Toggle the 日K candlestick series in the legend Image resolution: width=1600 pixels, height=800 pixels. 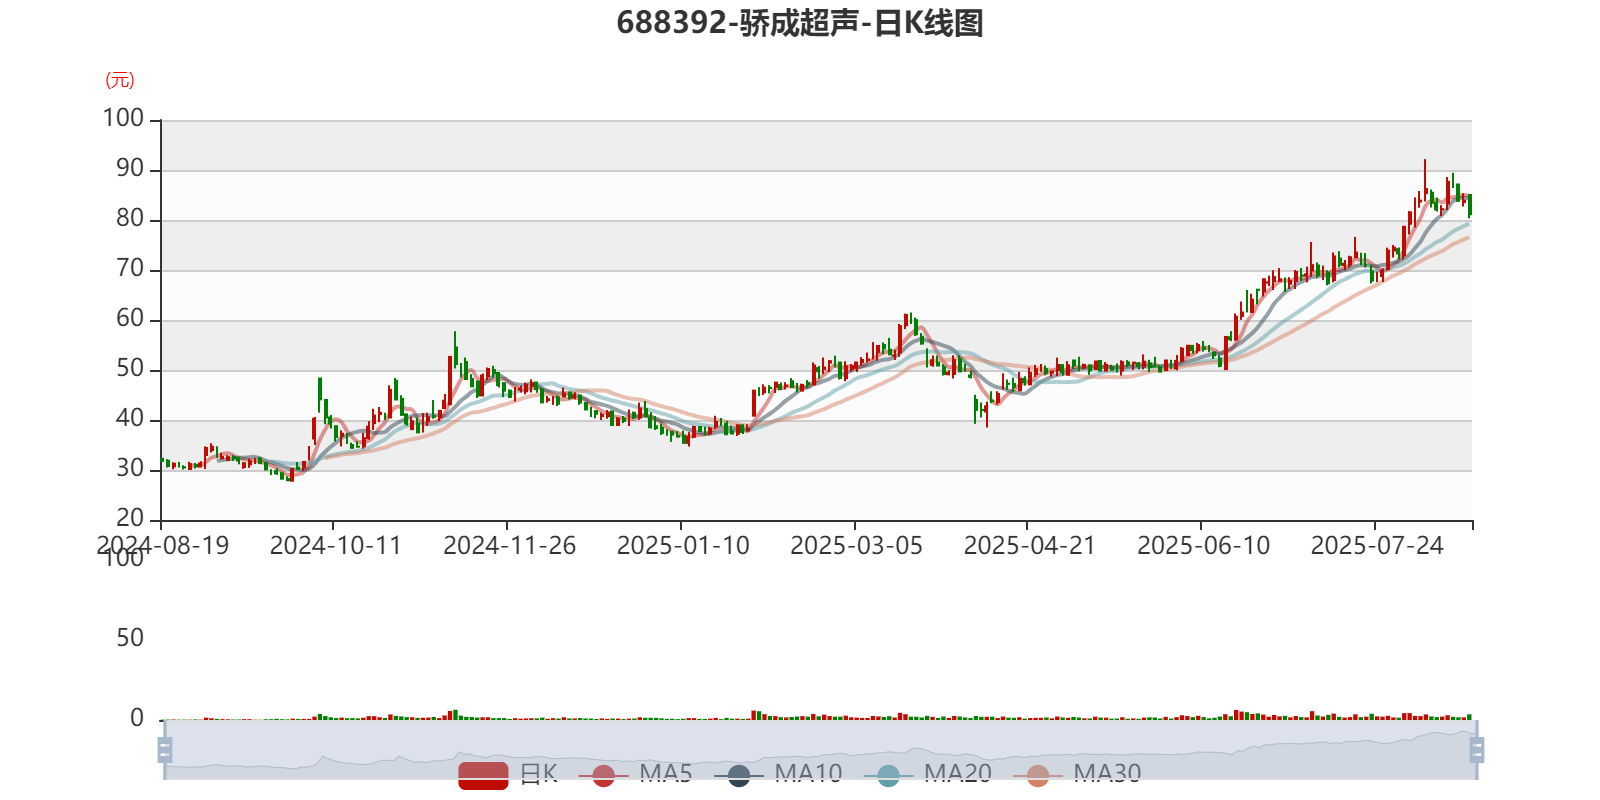click(507, 774)
